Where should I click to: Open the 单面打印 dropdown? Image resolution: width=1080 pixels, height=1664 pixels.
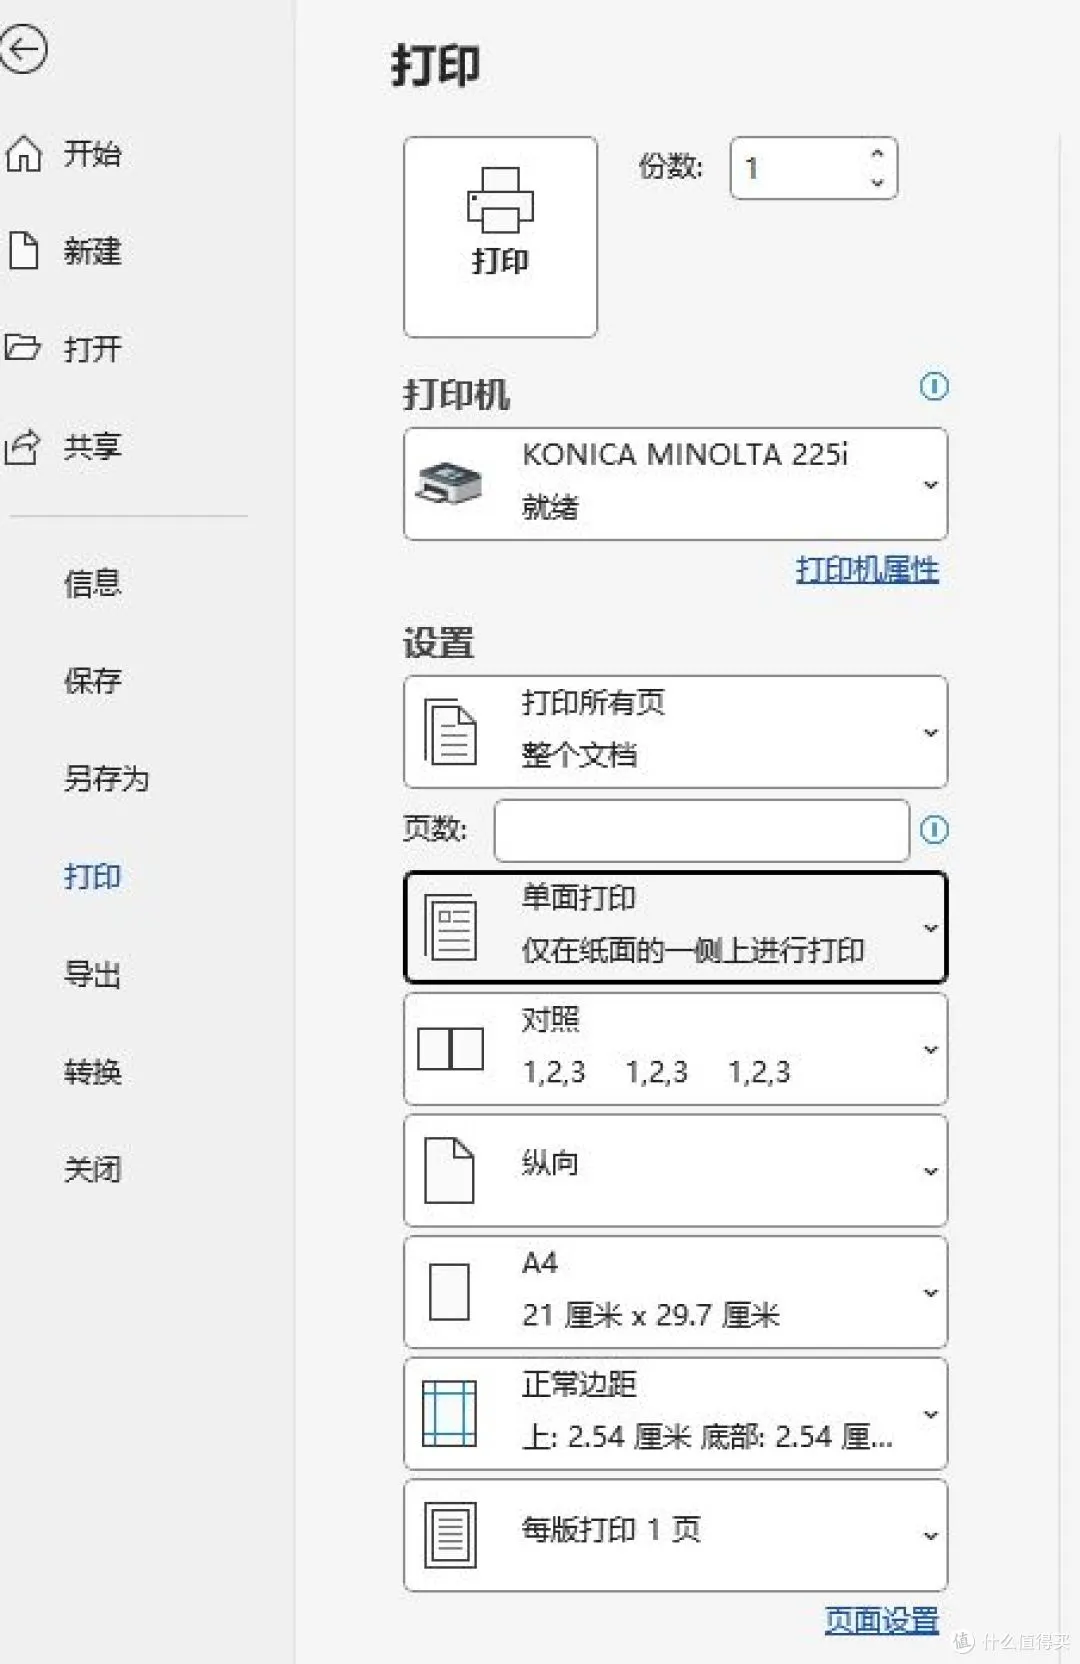[x=675, y=927]
